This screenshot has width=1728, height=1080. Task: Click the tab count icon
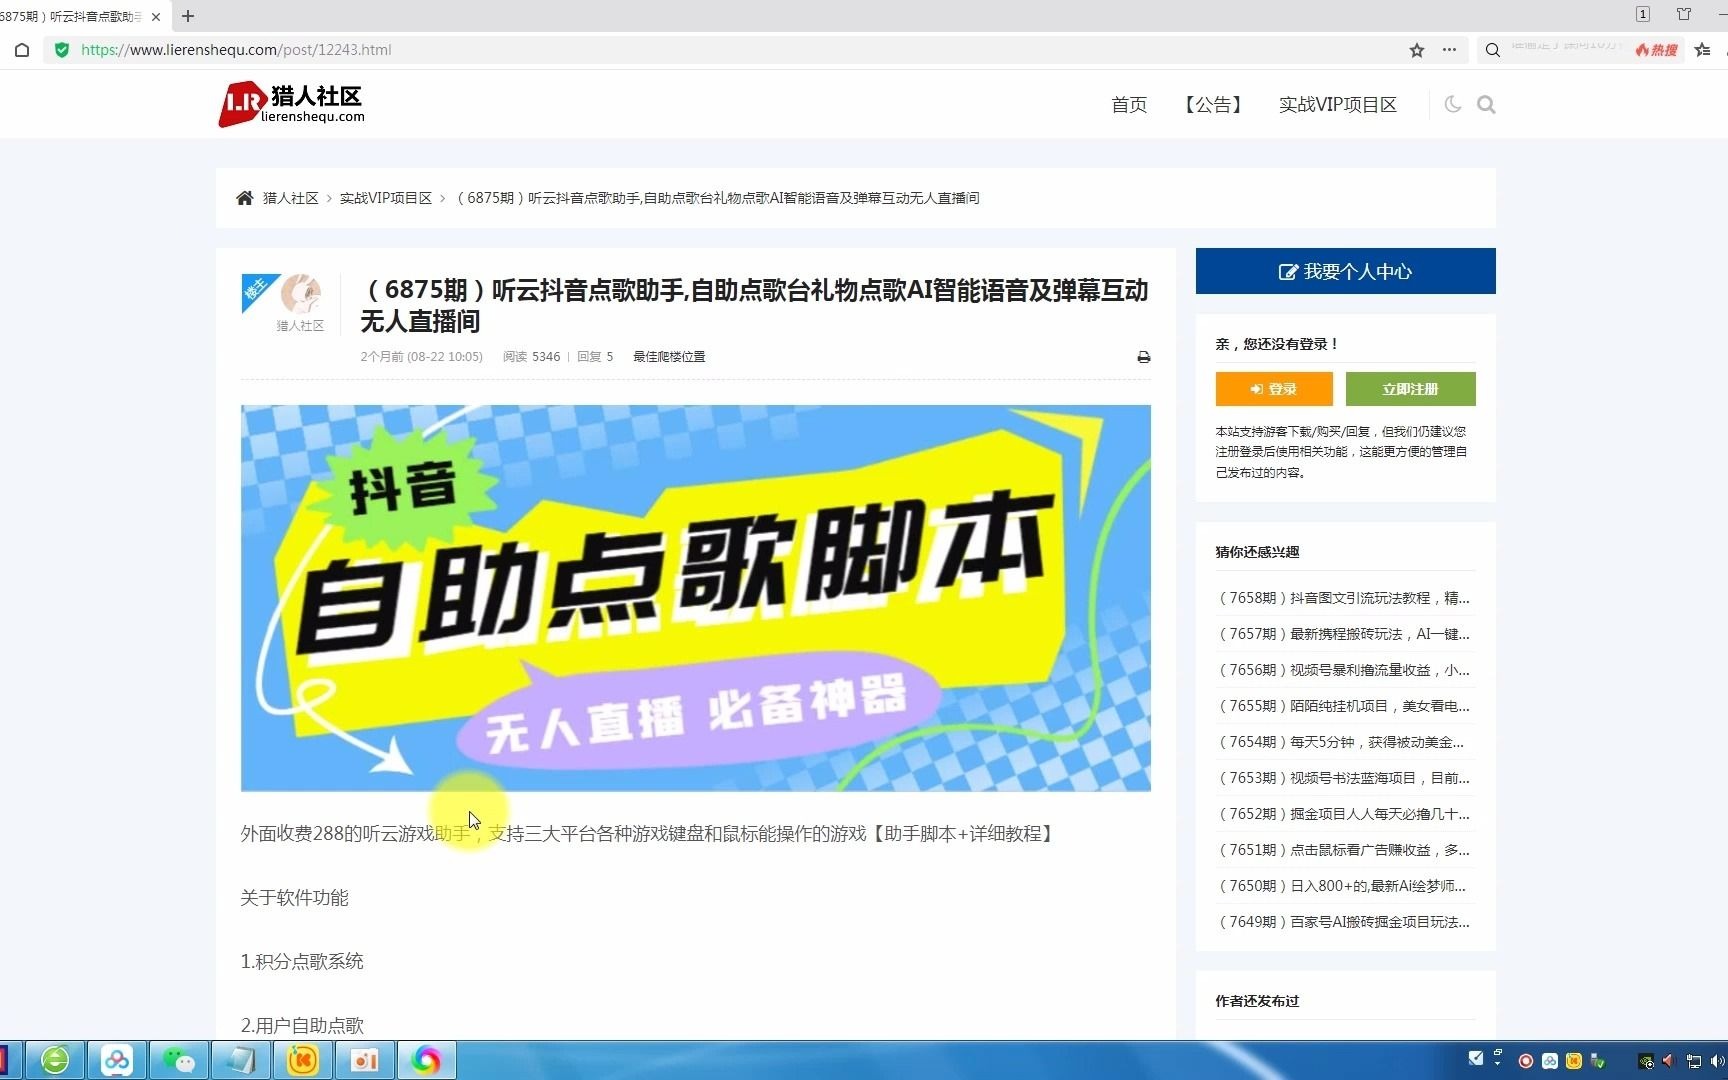click(1643, 14)
